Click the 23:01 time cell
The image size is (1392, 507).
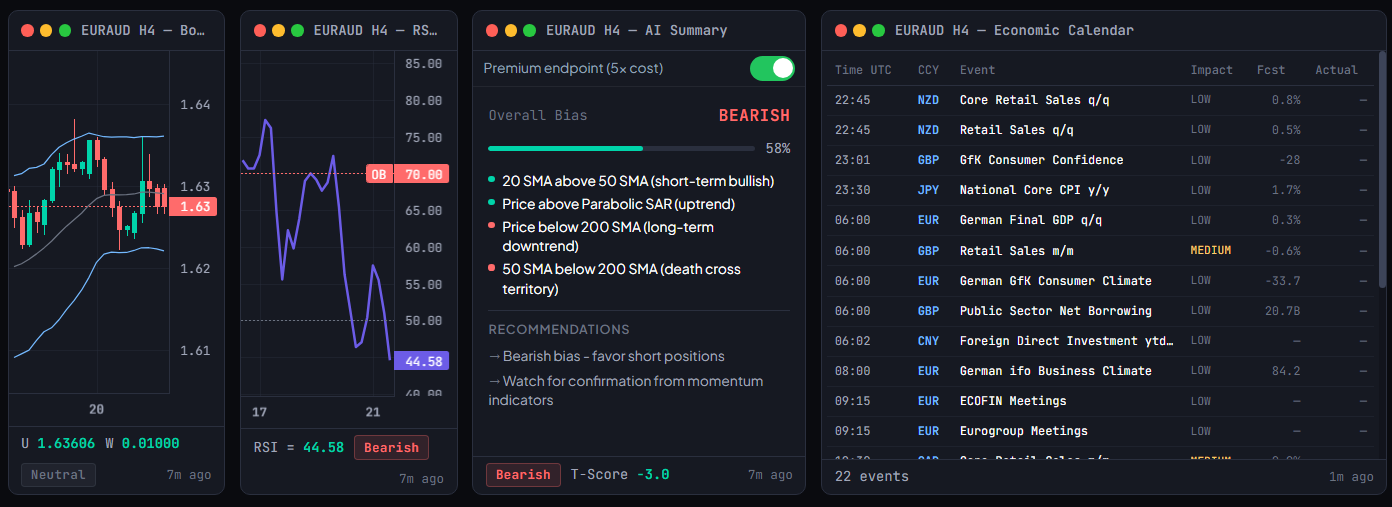click(852, 160)
